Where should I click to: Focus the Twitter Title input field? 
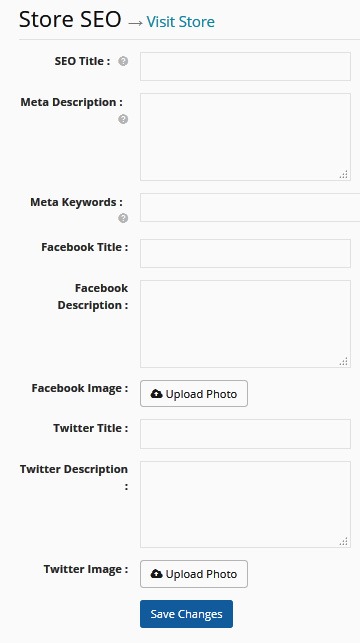[x=245, y=434]
